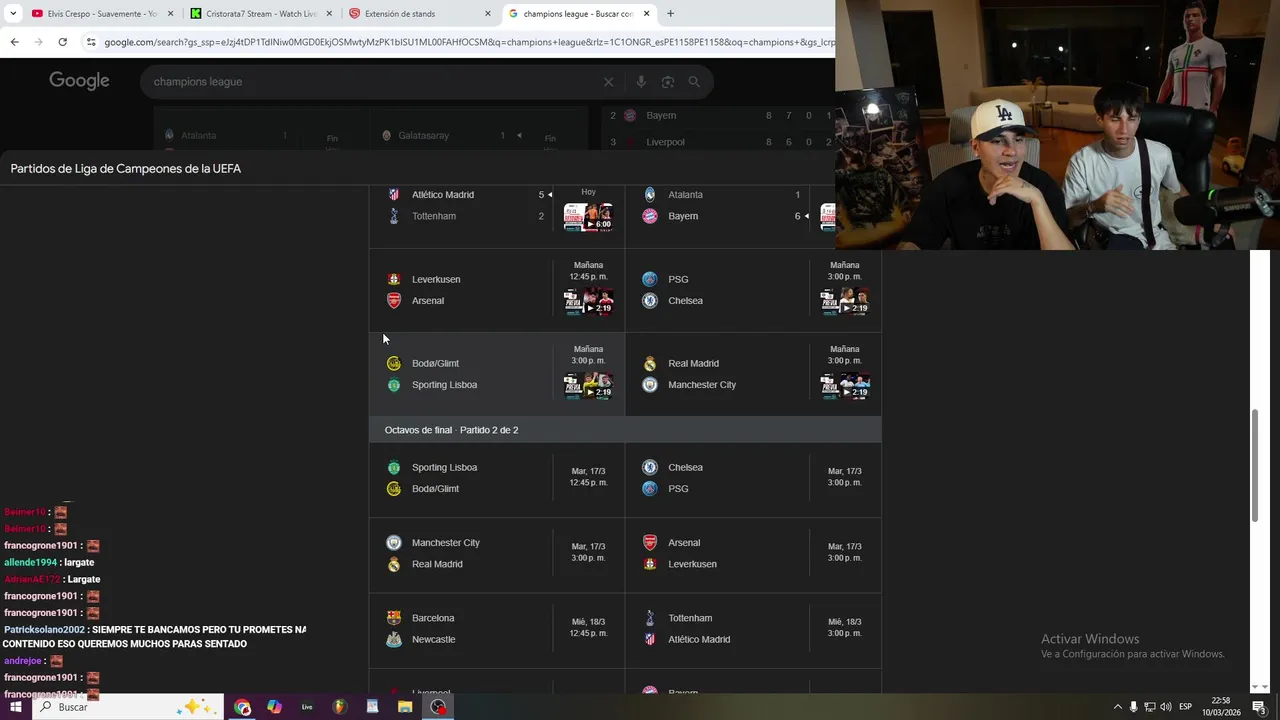Expand the tab search dropdown arrow
Viewport: 1280px width, 720px height.
(12, 14)
